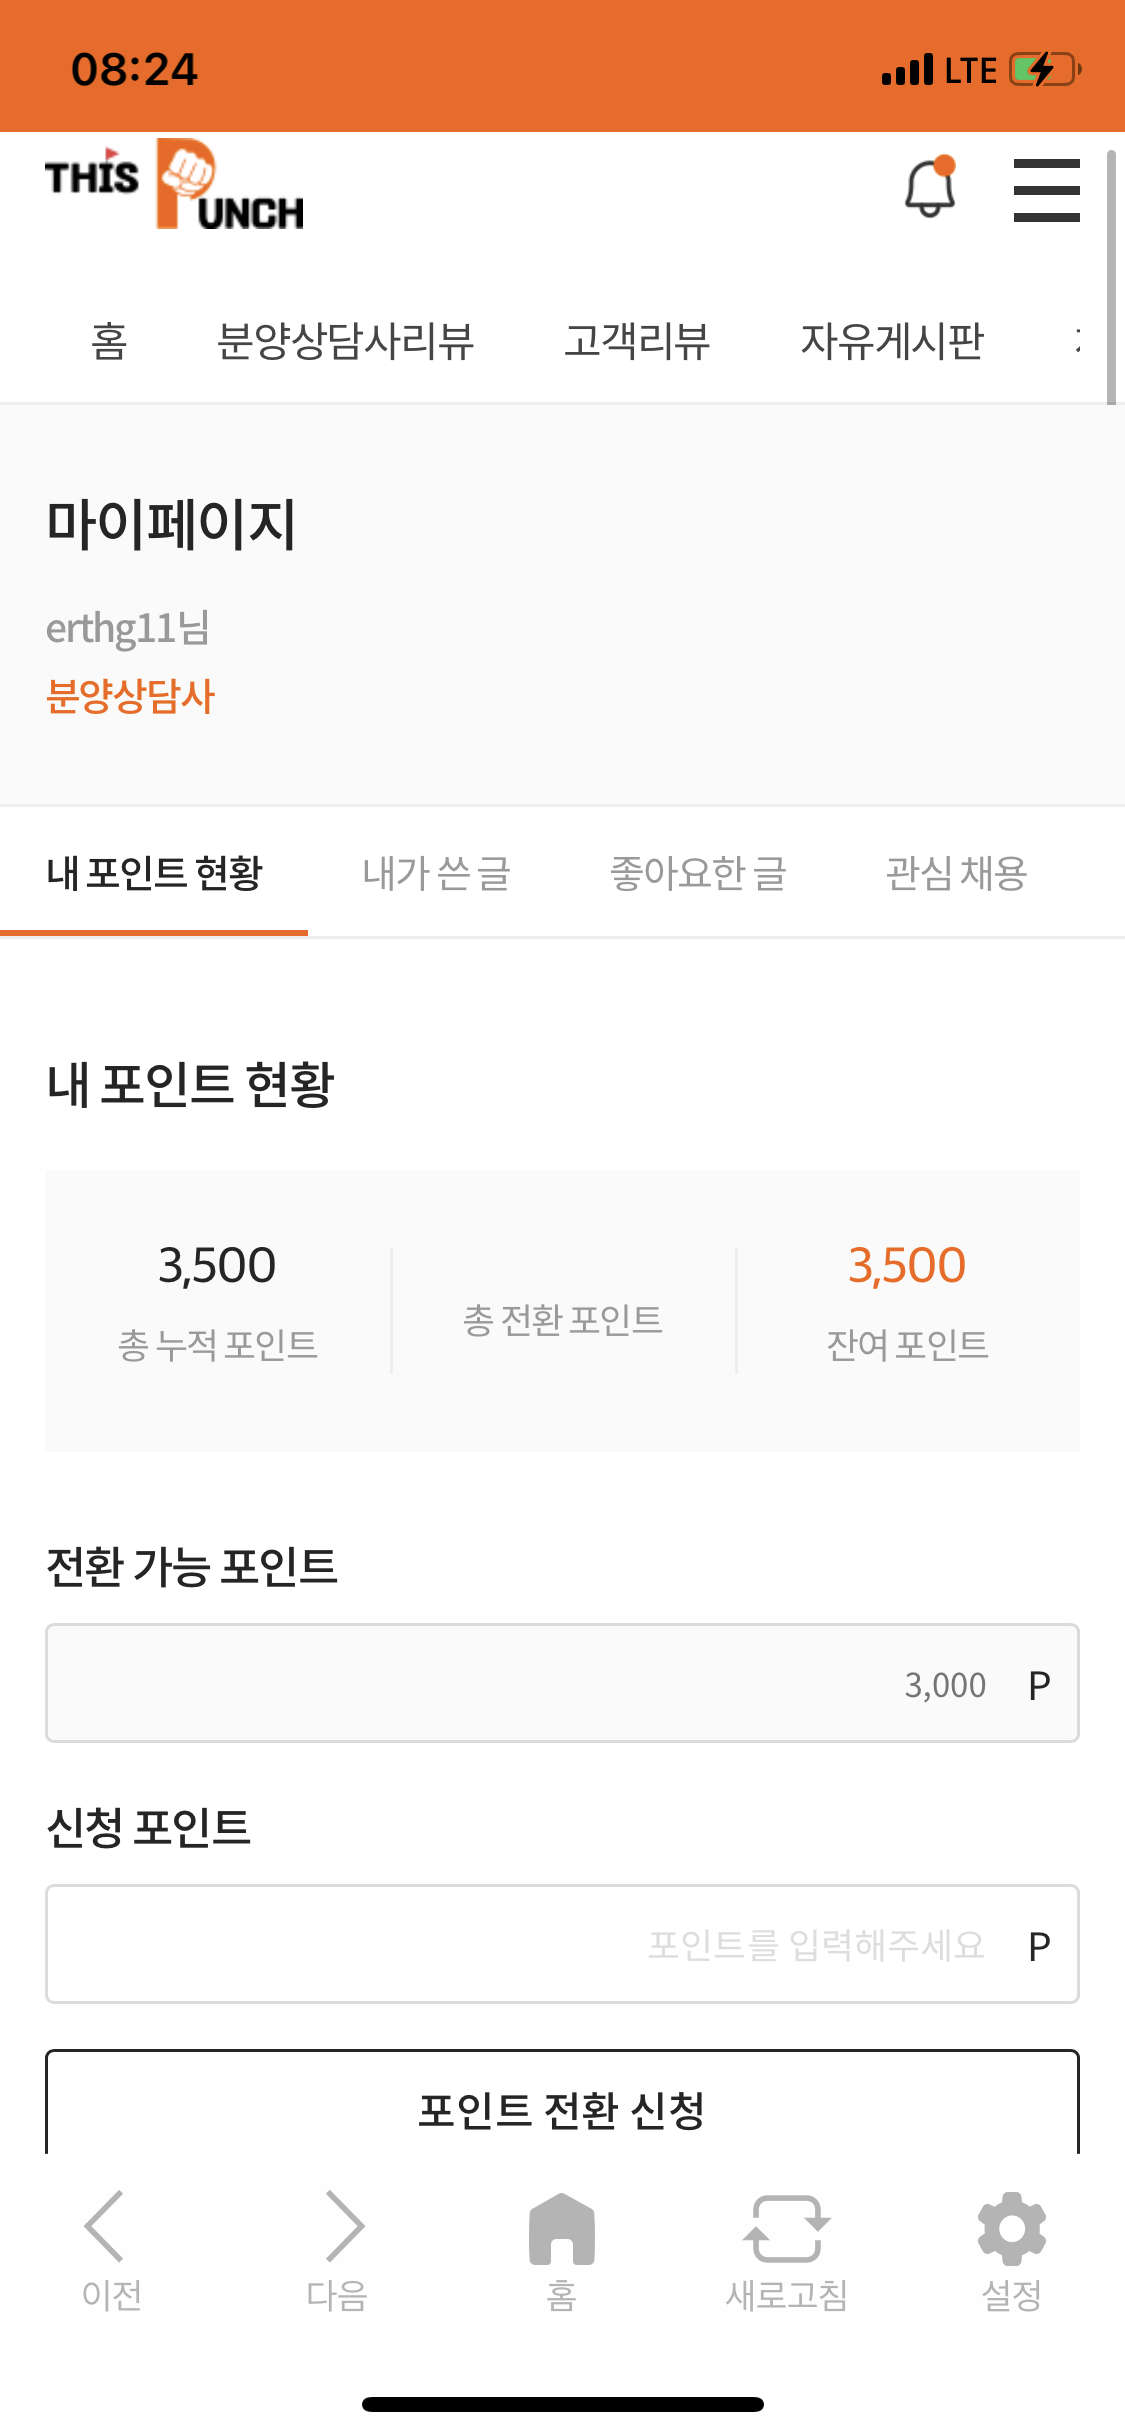
Task: Click the page scrollbar on the right
Action: tap(1111, 278)
